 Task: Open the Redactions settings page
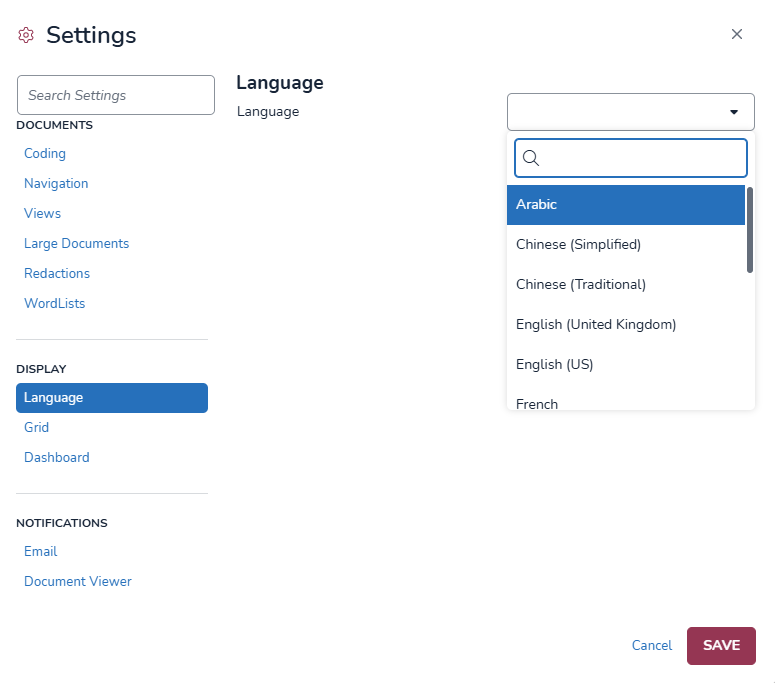pyautogui.click(x=57, y=273)
